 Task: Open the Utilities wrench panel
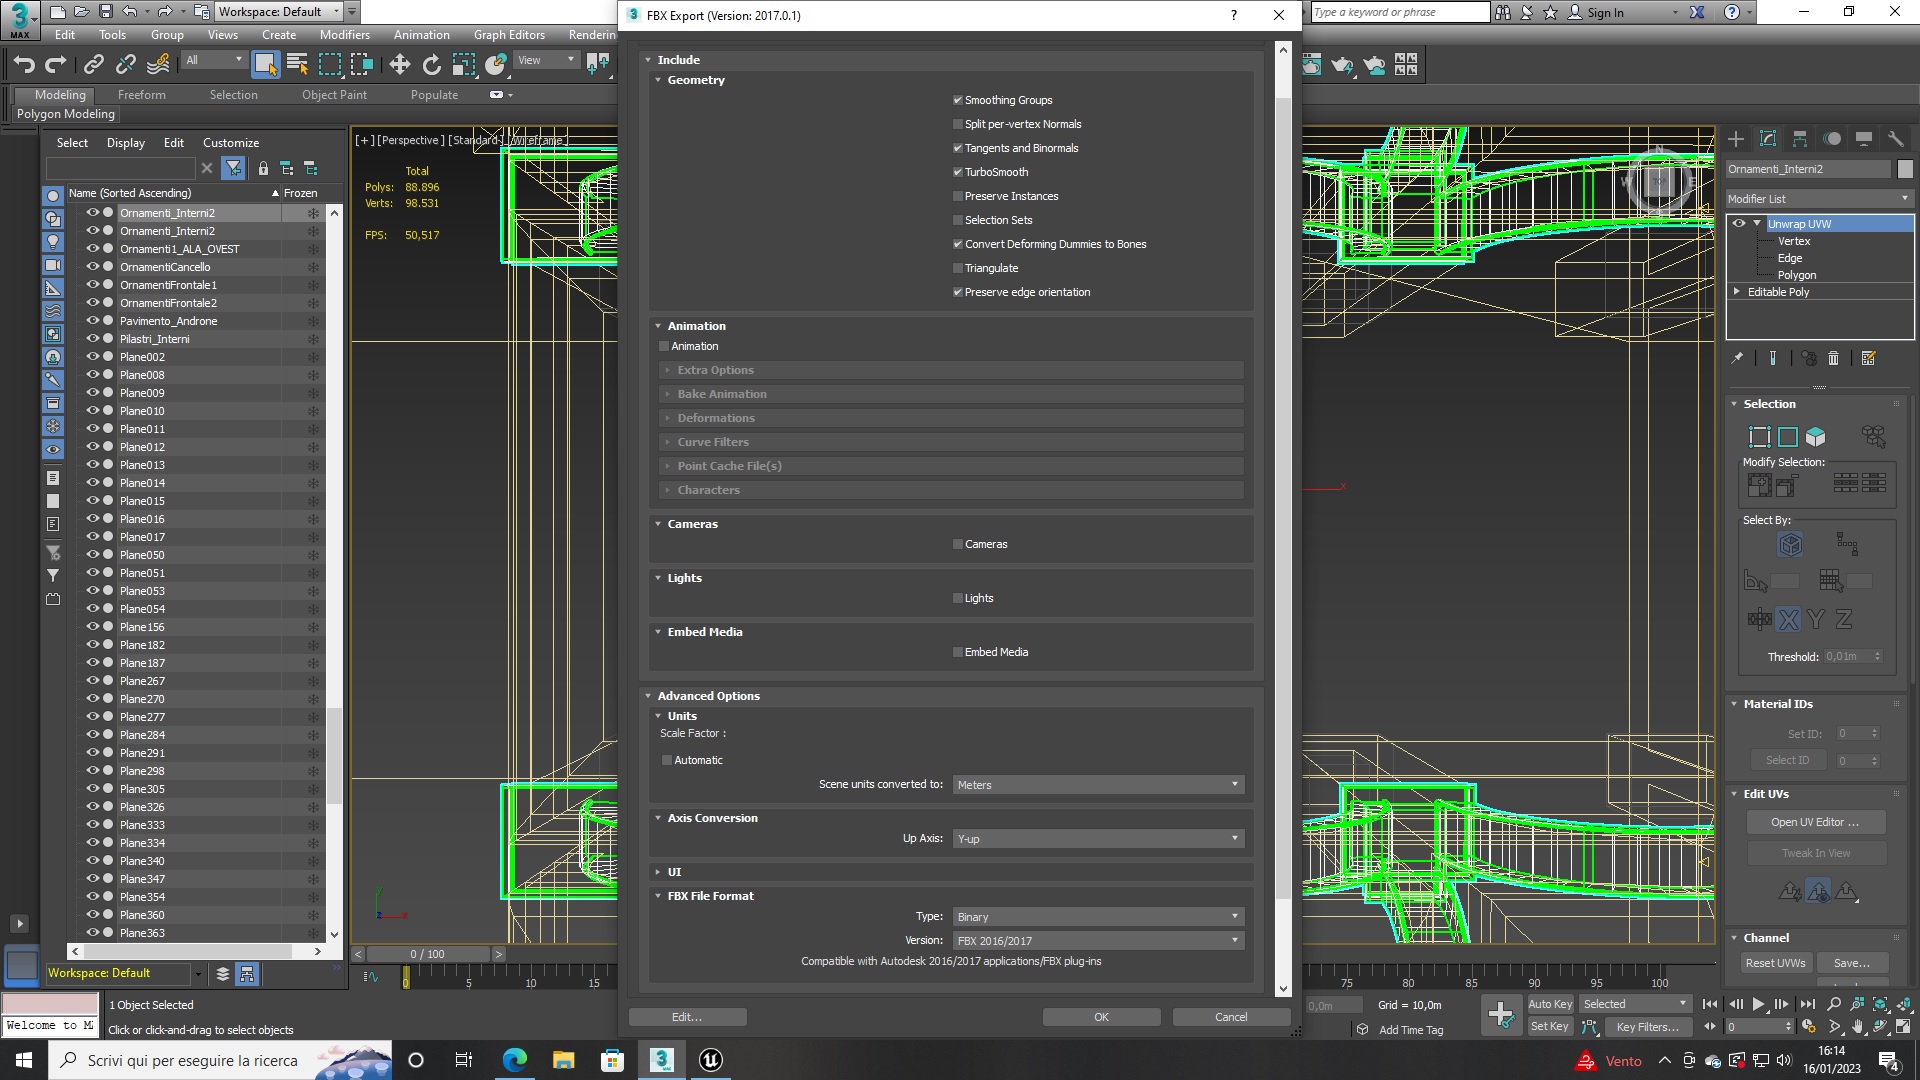[x=1896, y=139]
